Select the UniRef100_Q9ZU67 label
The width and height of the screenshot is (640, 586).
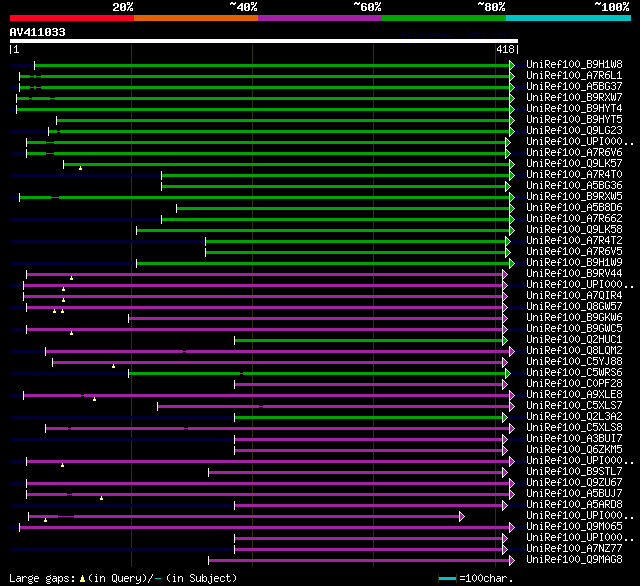(574, 483)
